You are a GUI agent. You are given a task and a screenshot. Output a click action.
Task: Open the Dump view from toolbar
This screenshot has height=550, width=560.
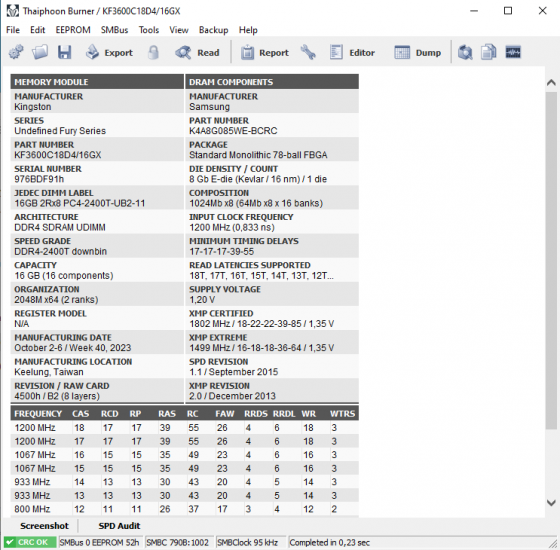pyautogui.click(x=418, y=52)
